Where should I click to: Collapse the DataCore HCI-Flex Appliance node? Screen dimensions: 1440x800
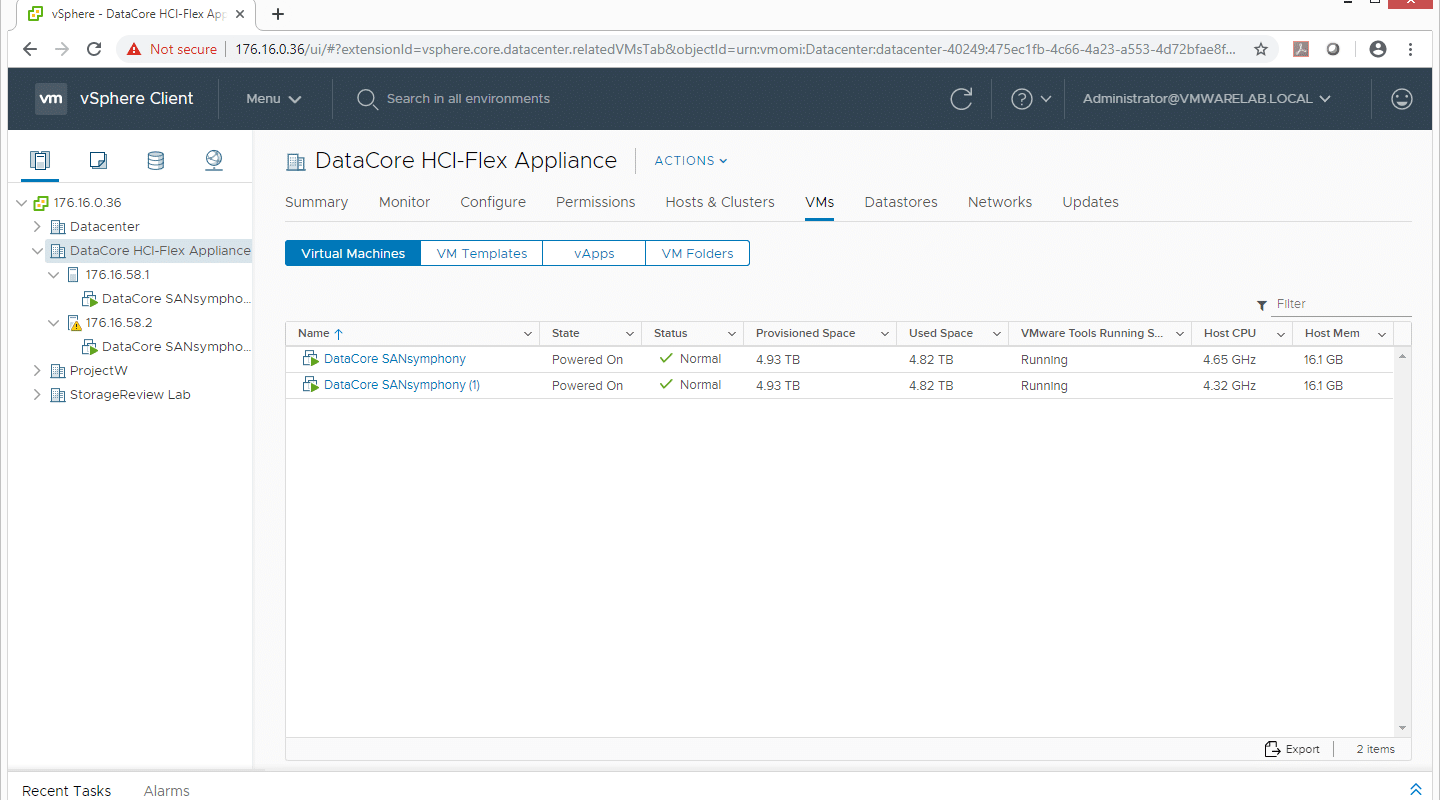coord(38,251)
